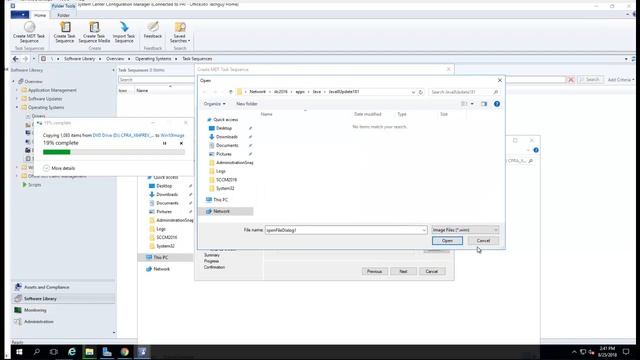Open the Windows Start menu

pos(19,352)
